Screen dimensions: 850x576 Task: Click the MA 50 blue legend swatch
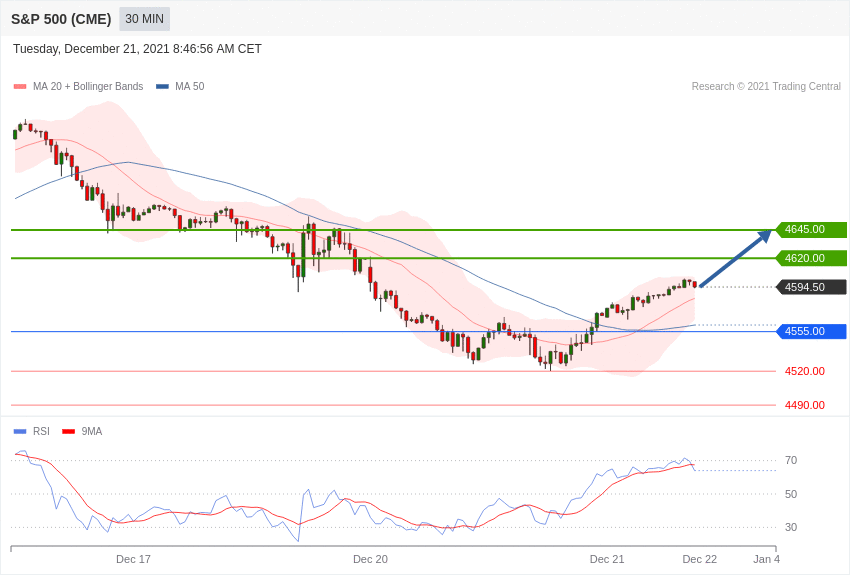[x=162, y=87]
